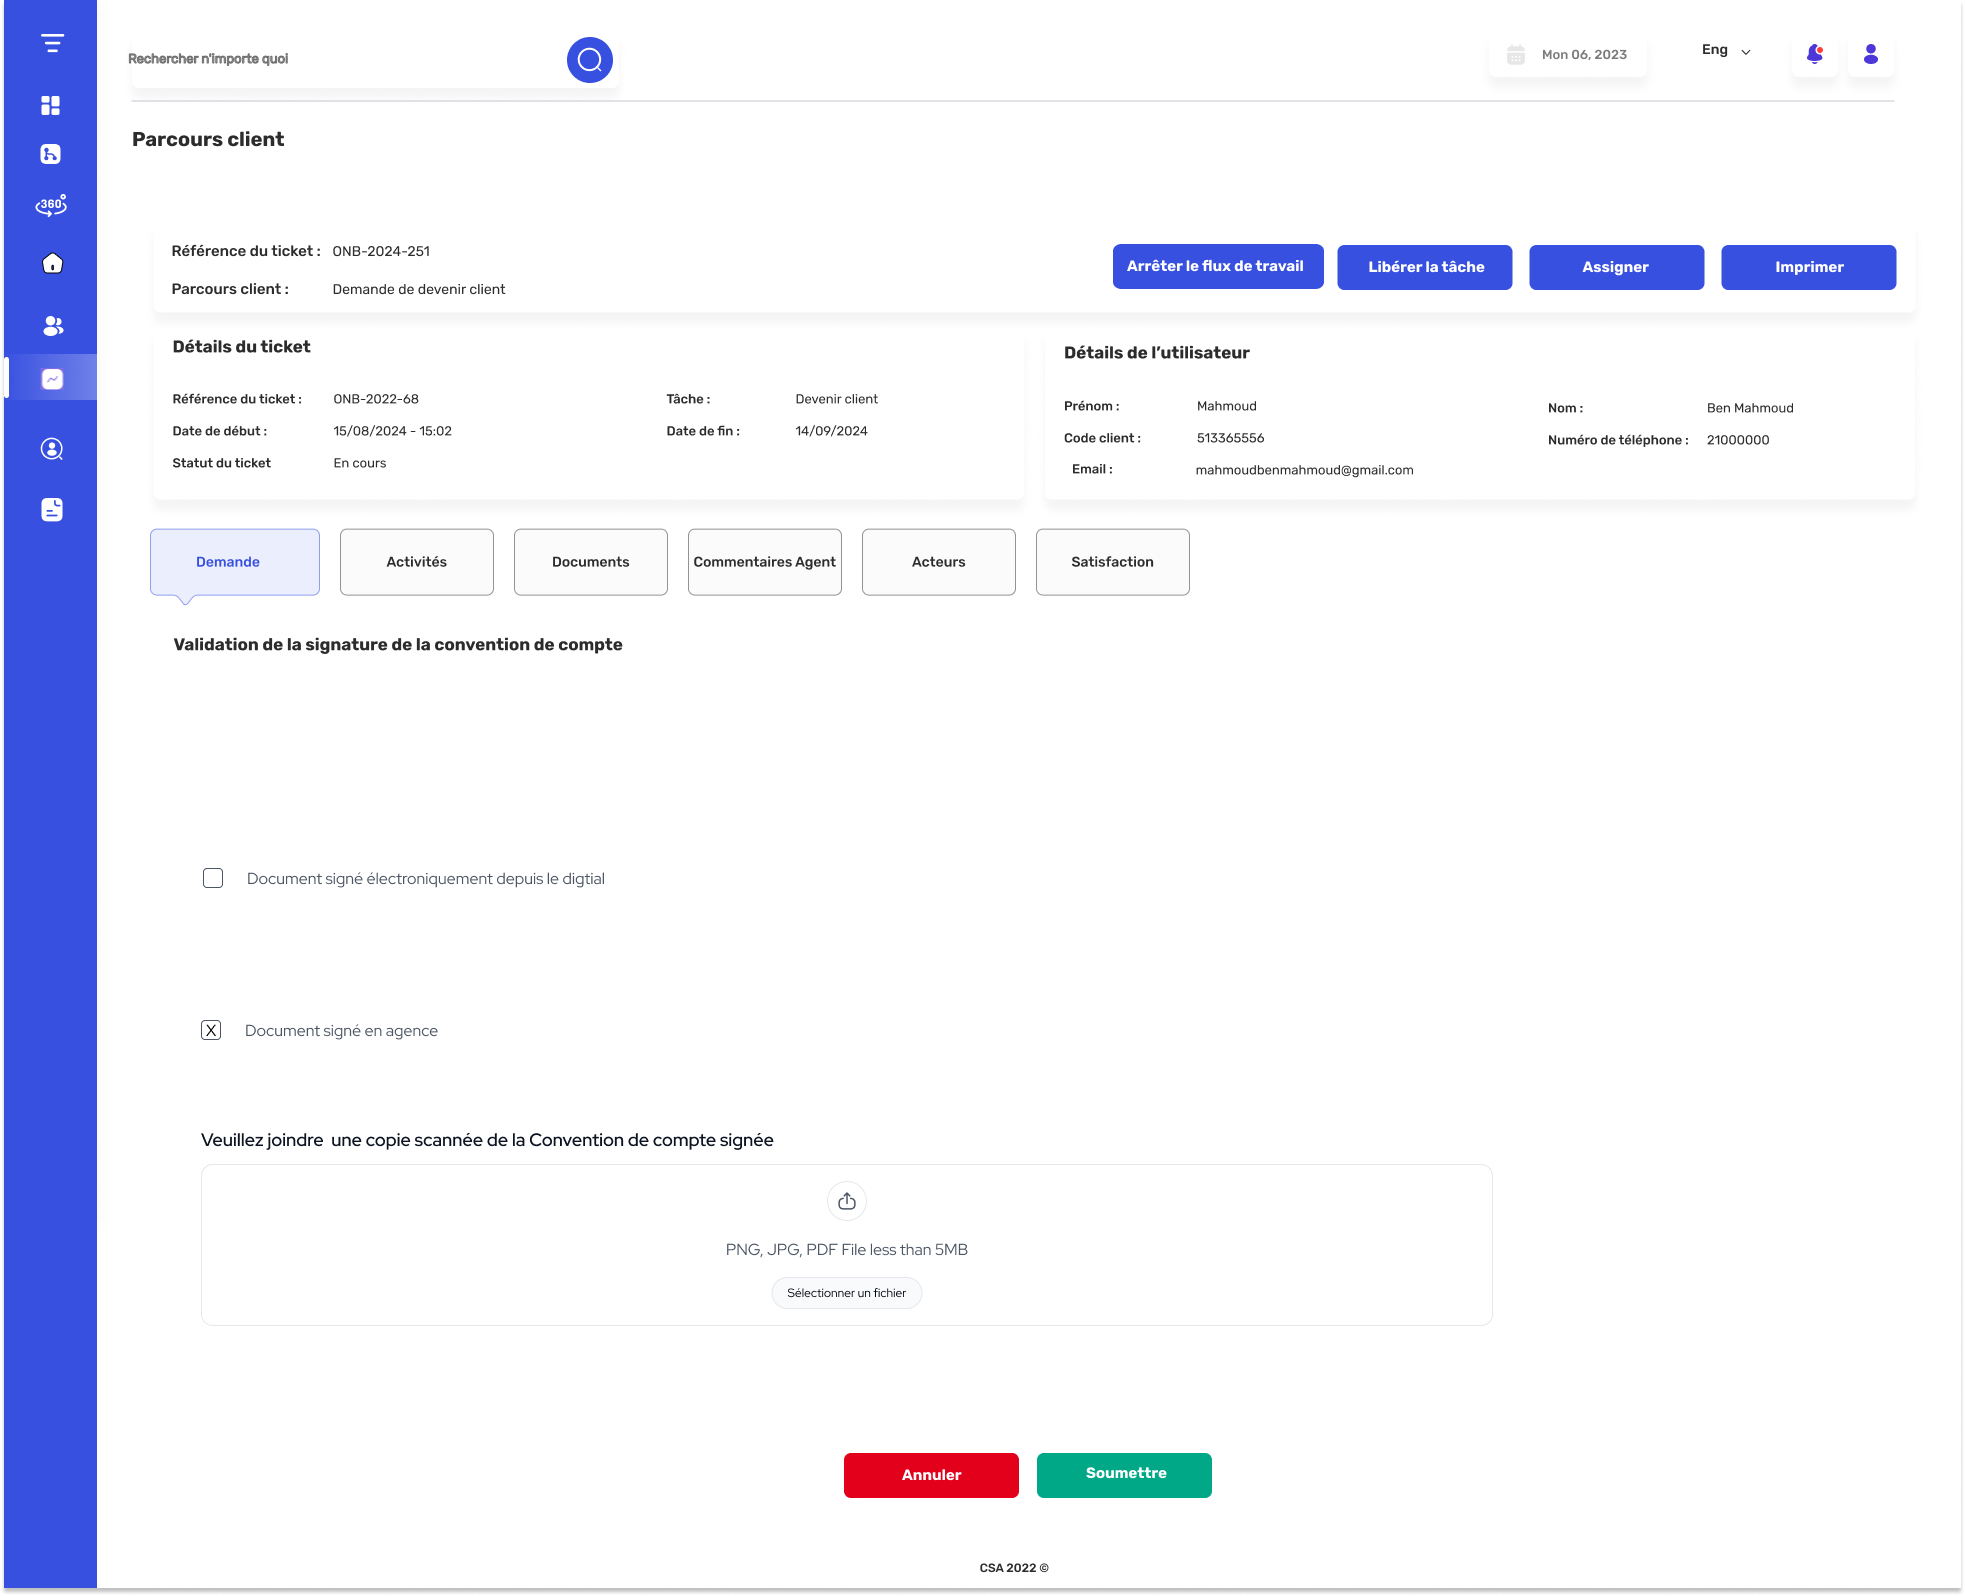Click phone number '21000000'

1738,440
